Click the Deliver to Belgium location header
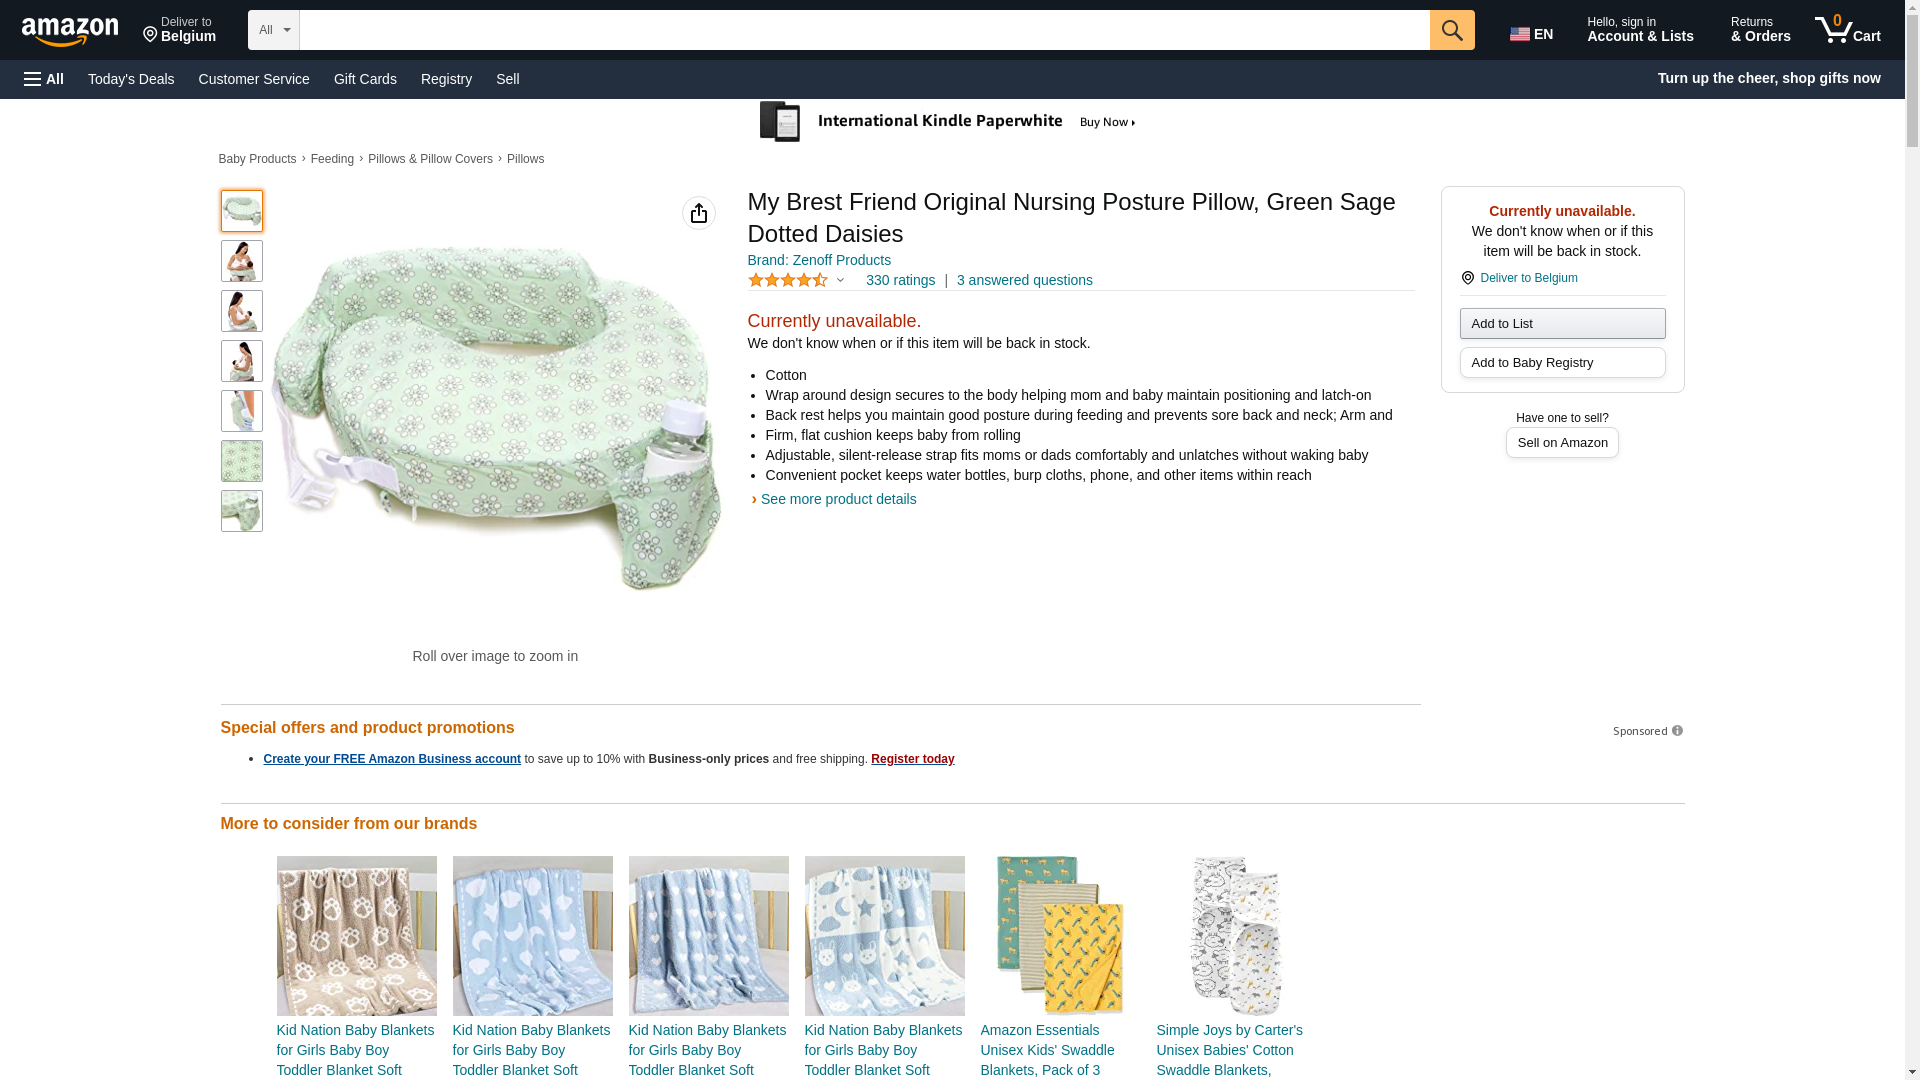This screenshot has width=1920, height=1080. point(180,30)
